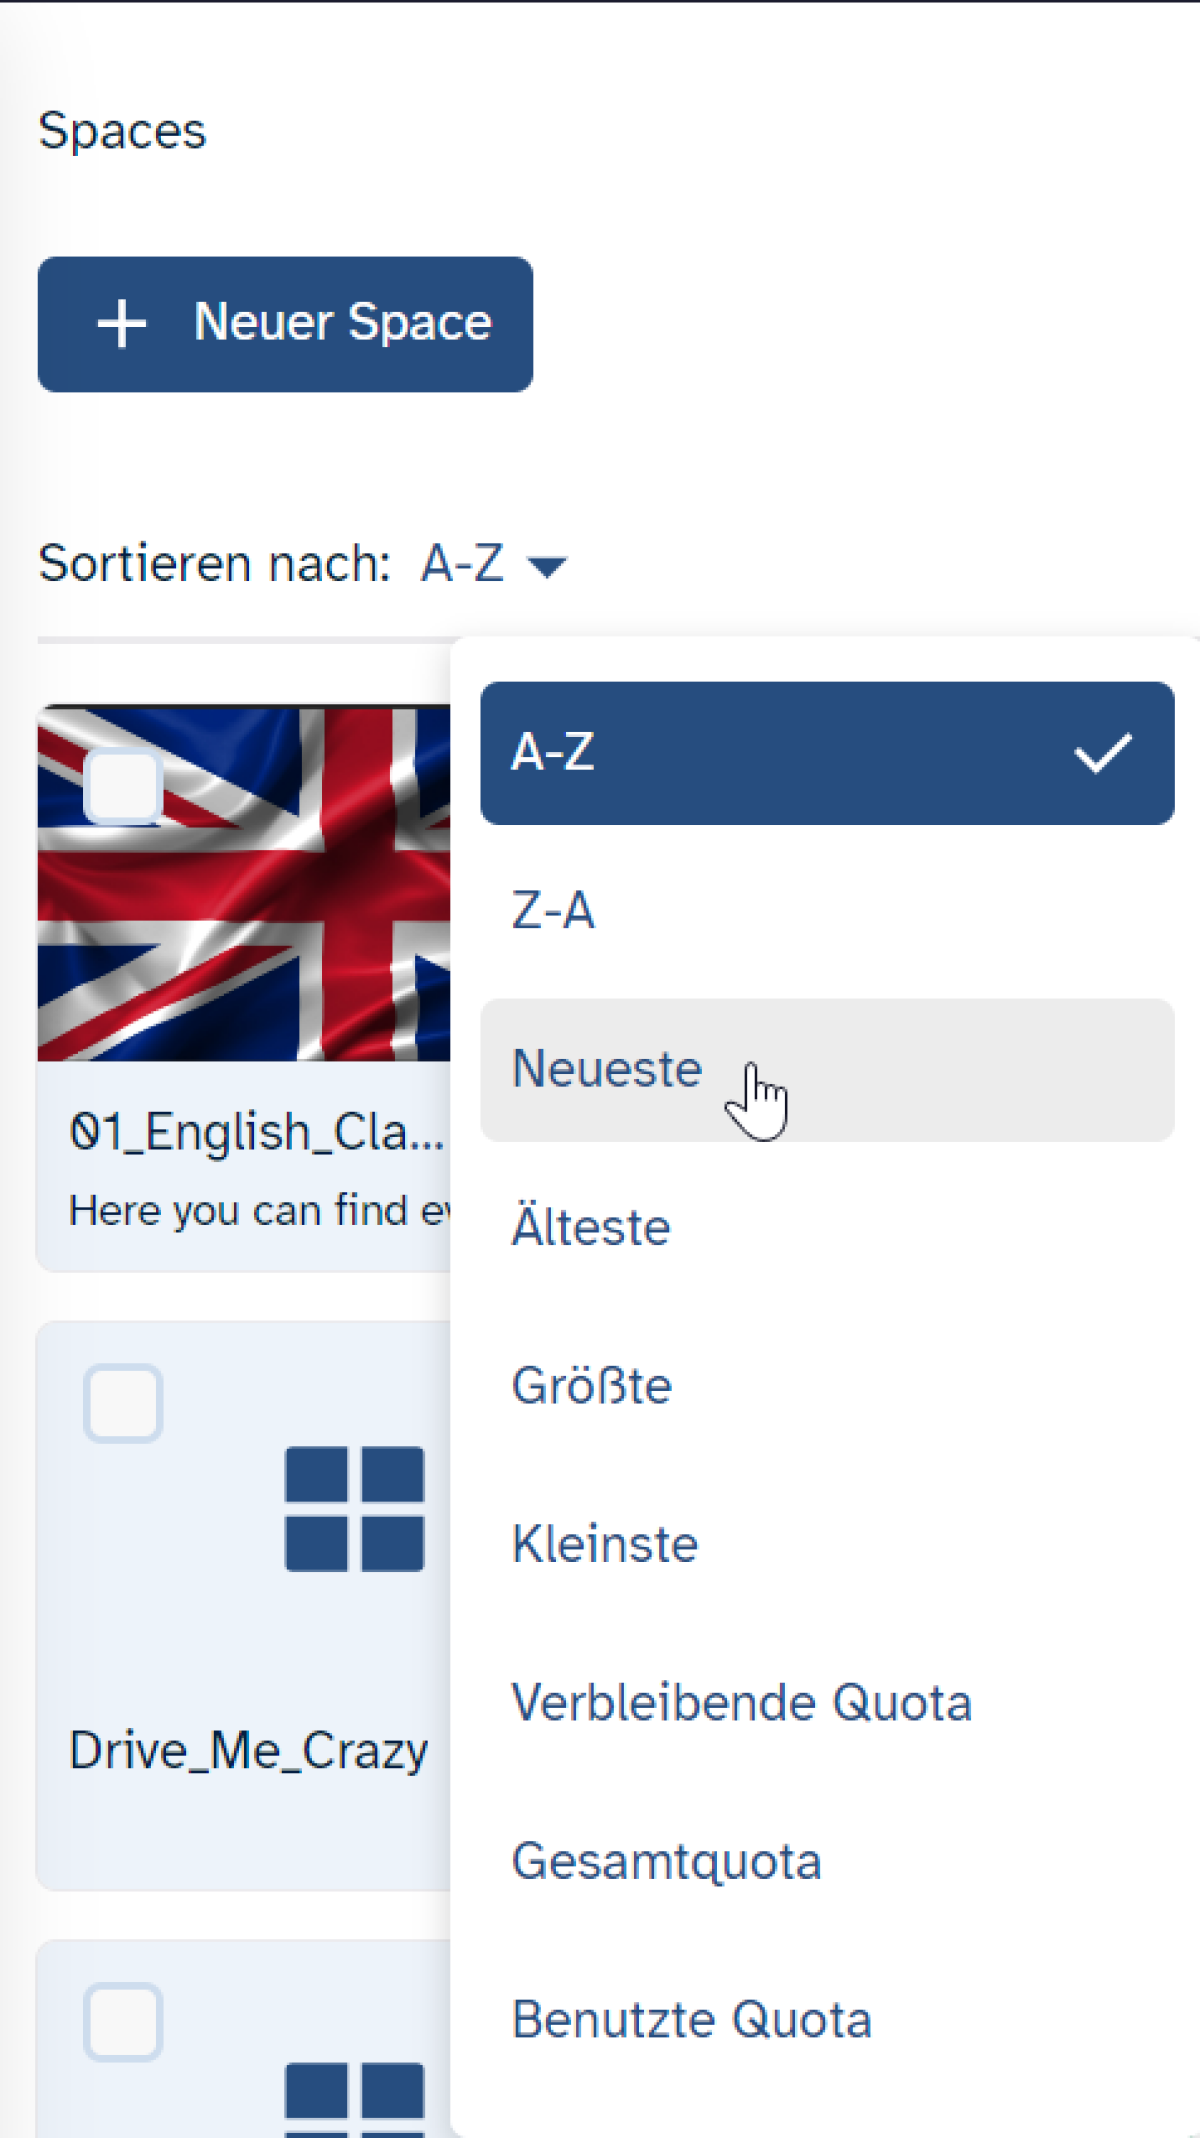
Task: Select the Drive_Me_Crazy space checkbox
Action: [123, 1403]
